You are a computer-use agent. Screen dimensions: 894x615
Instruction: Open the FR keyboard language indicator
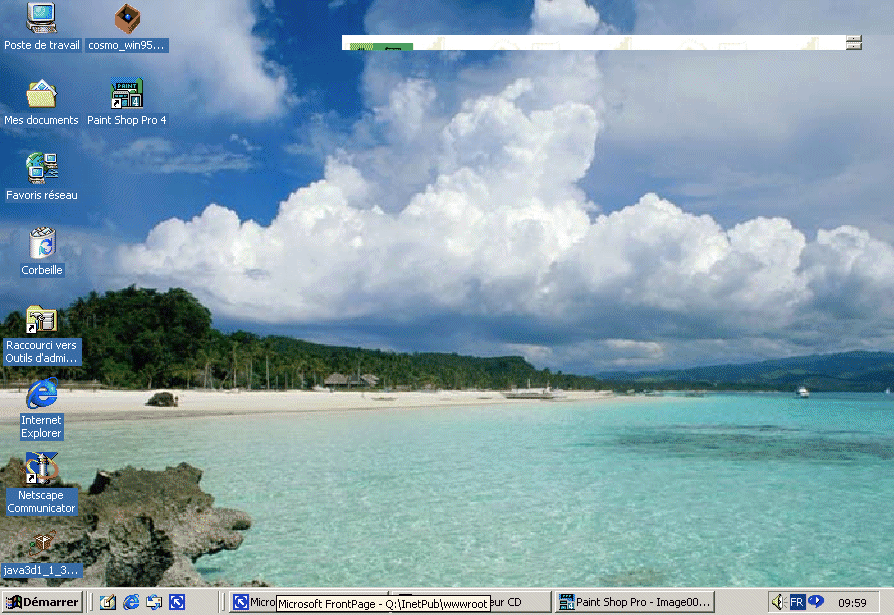[797, 602]
